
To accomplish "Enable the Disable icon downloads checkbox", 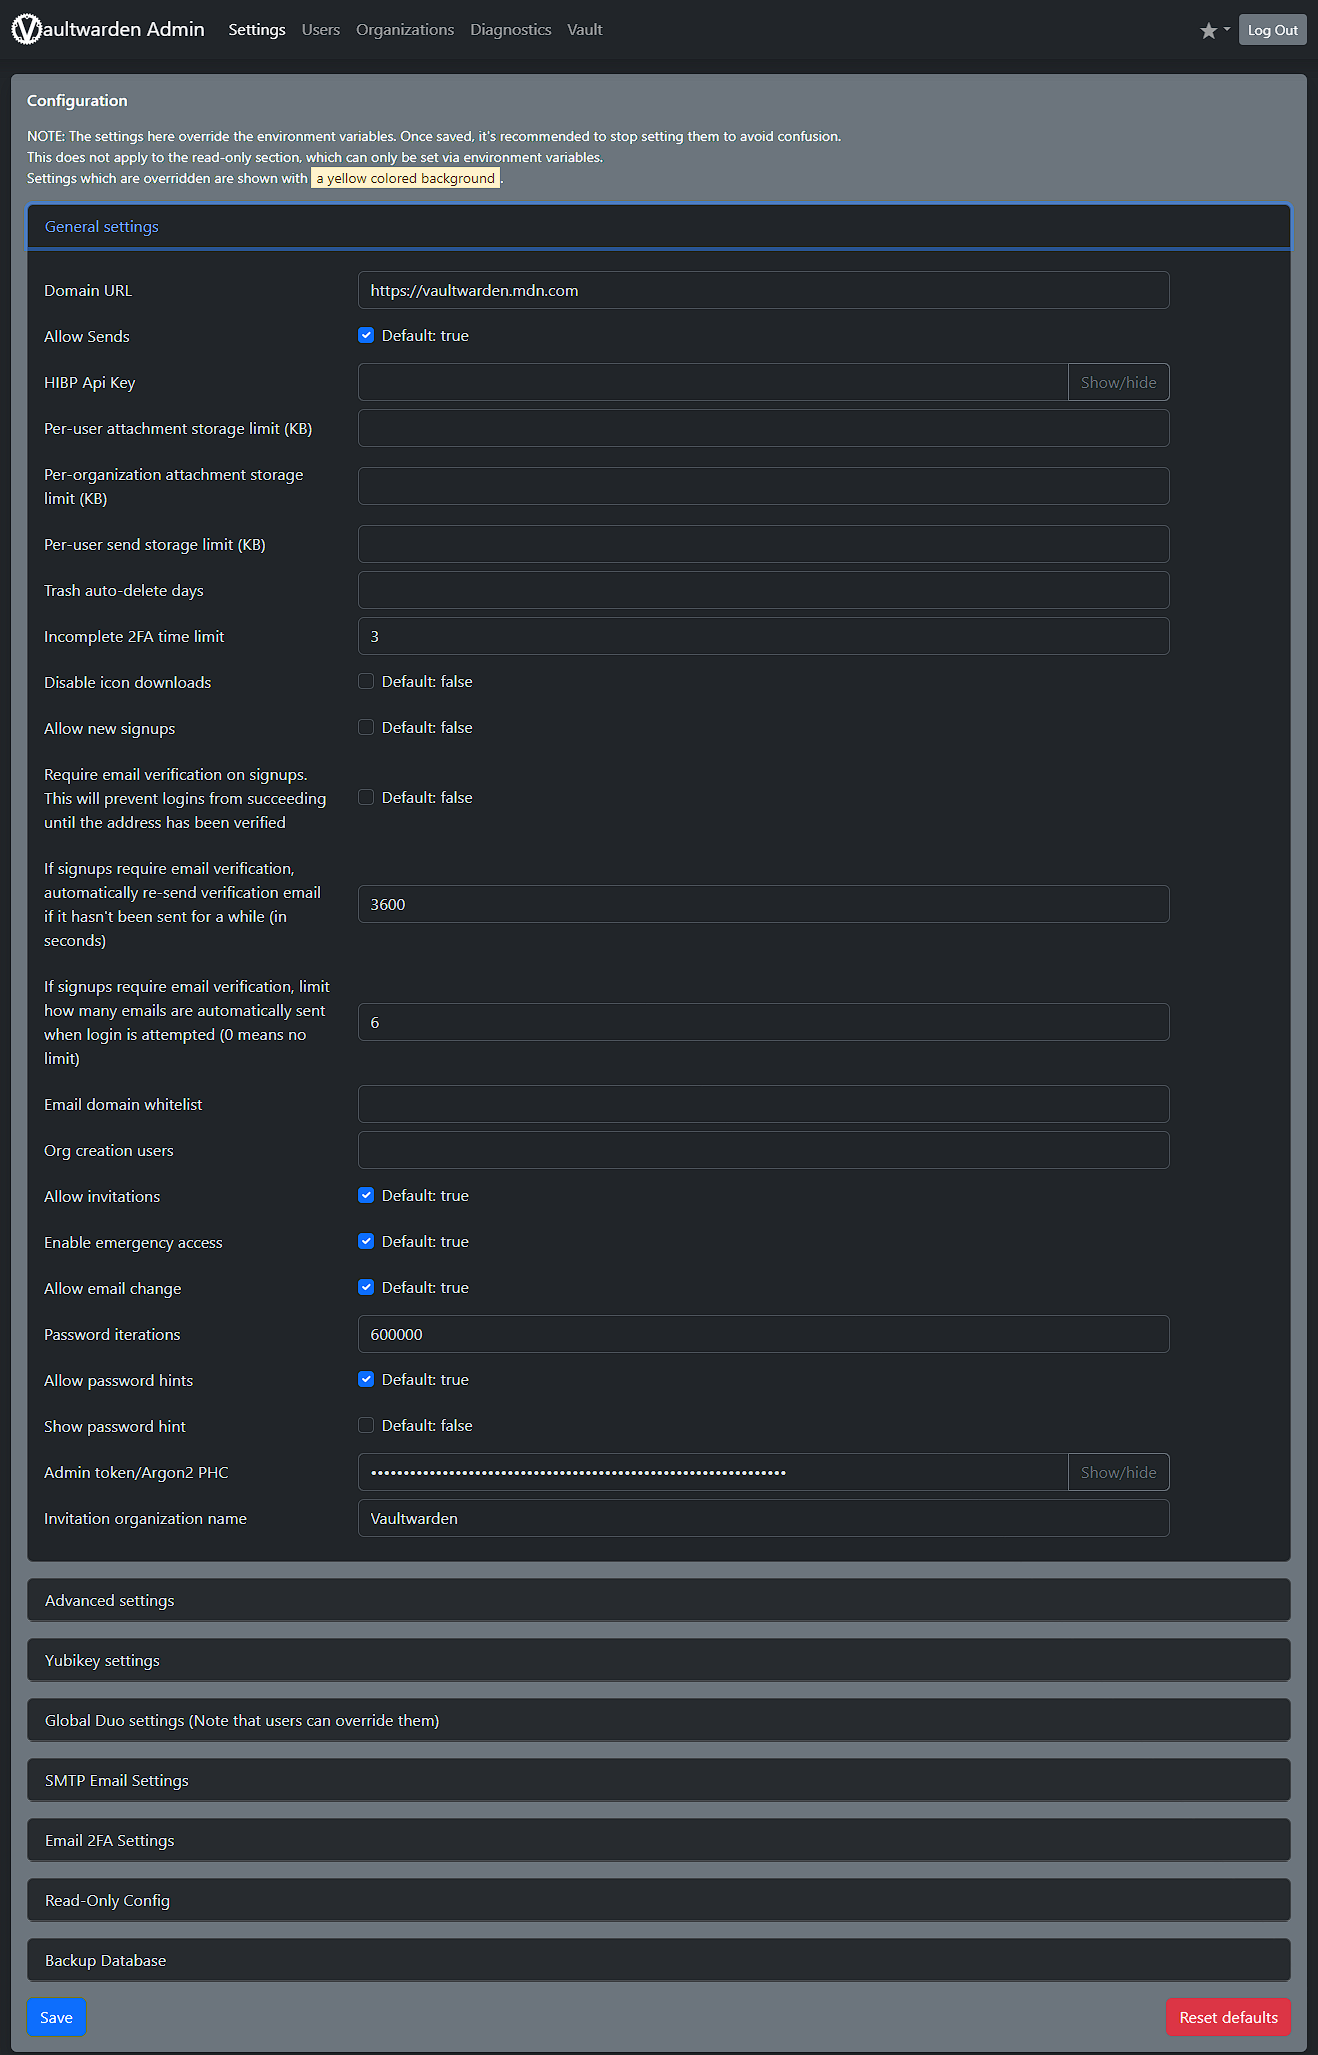I will 366,682.
